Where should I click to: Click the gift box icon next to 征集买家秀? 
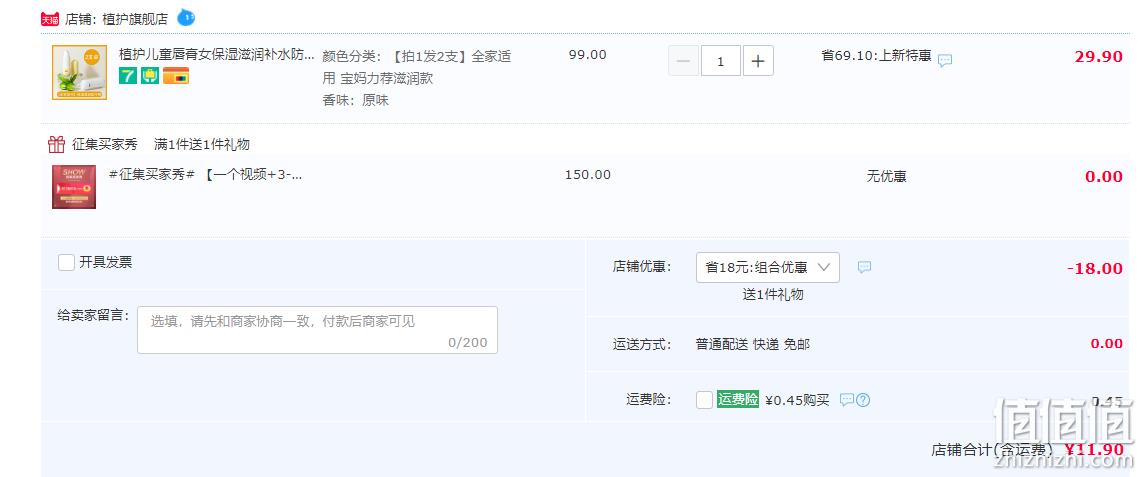point(56,144)
